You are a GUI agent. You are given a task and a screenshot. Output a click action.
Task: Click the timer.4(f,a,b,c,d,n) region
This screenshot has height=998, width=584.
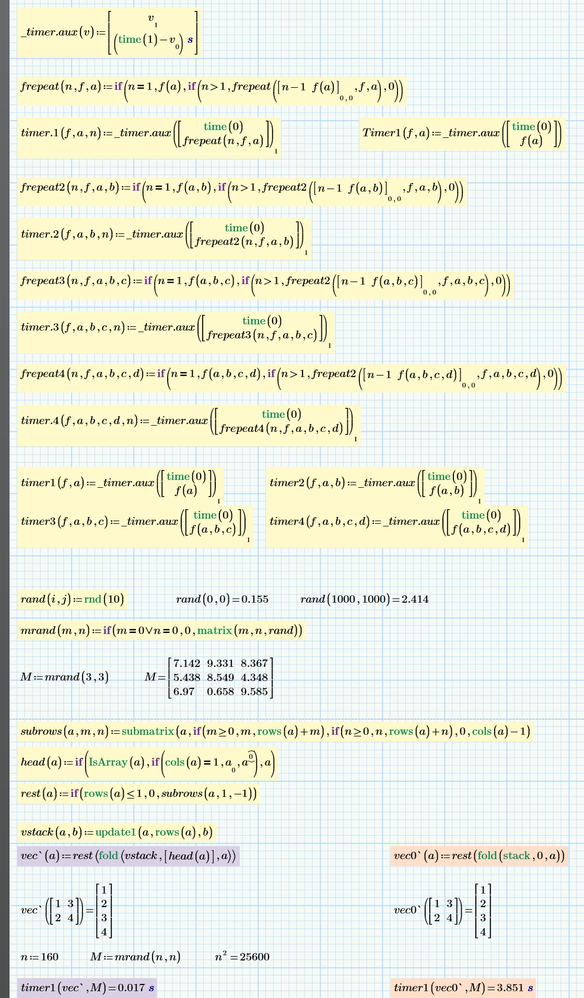point(188,424)
